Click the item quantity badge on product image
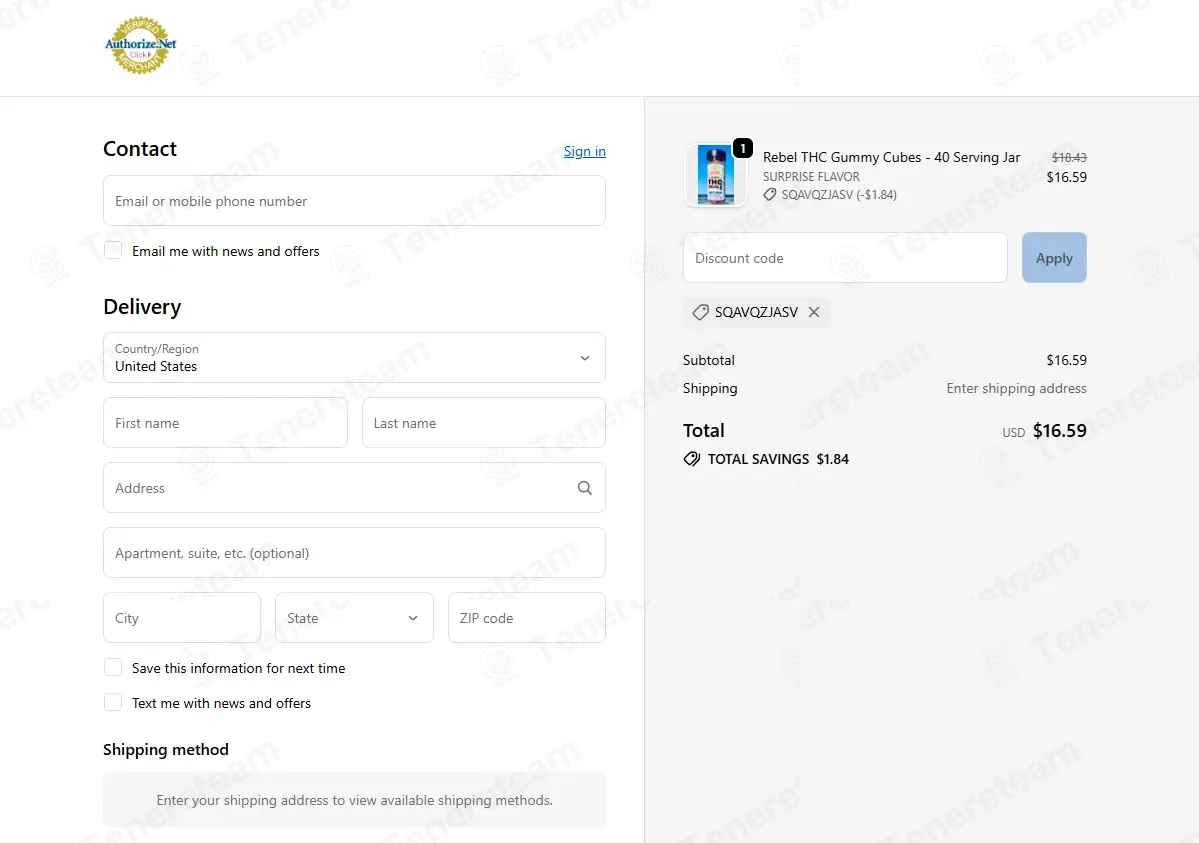 pos(742,148)
